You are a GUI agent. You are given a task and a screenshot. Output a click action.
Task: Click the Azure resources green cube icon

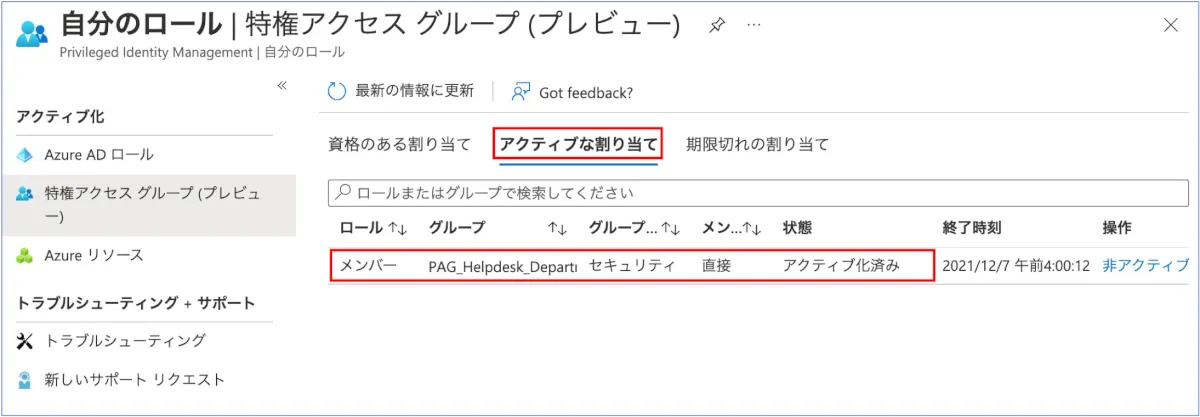click(x=26, y=256)
